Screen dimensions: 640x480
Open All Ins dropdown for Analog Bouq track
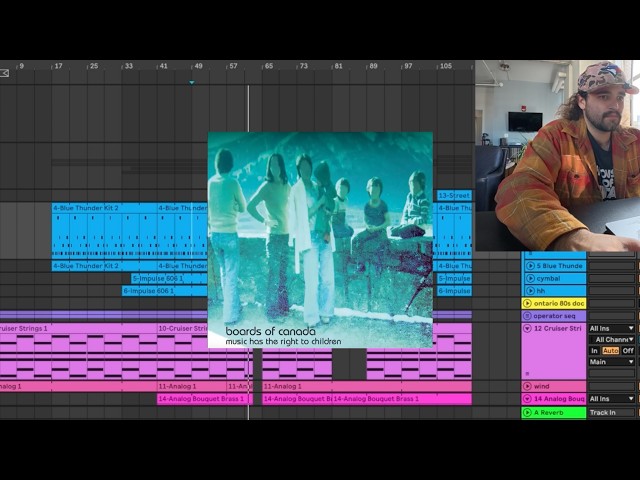pos(611,399)
